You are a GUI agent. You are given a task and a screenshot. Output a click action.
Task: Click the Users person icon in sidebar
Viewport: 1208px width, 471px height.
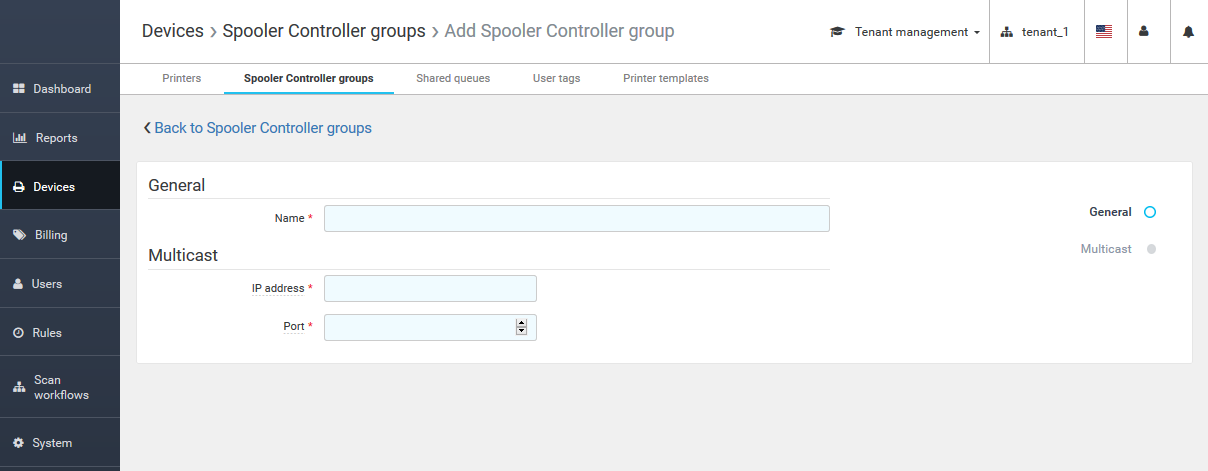18,284
